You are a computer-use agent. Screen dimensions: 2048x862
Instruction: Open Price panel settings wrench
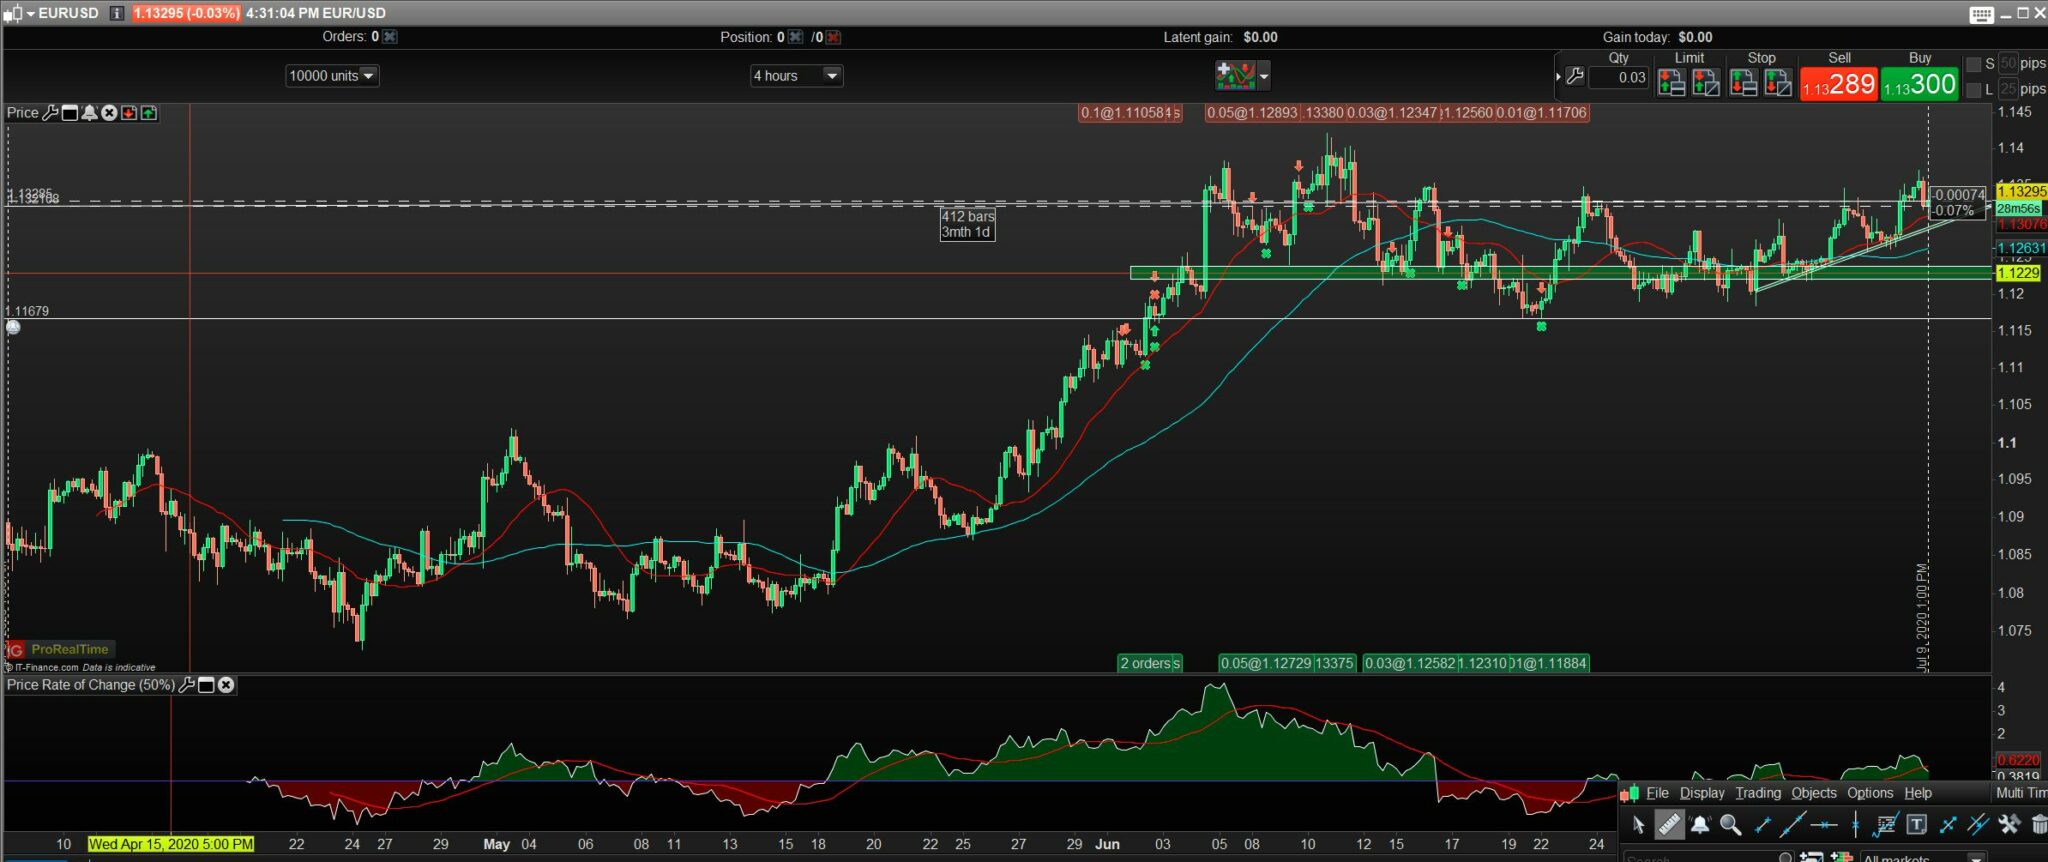[50, 113]
